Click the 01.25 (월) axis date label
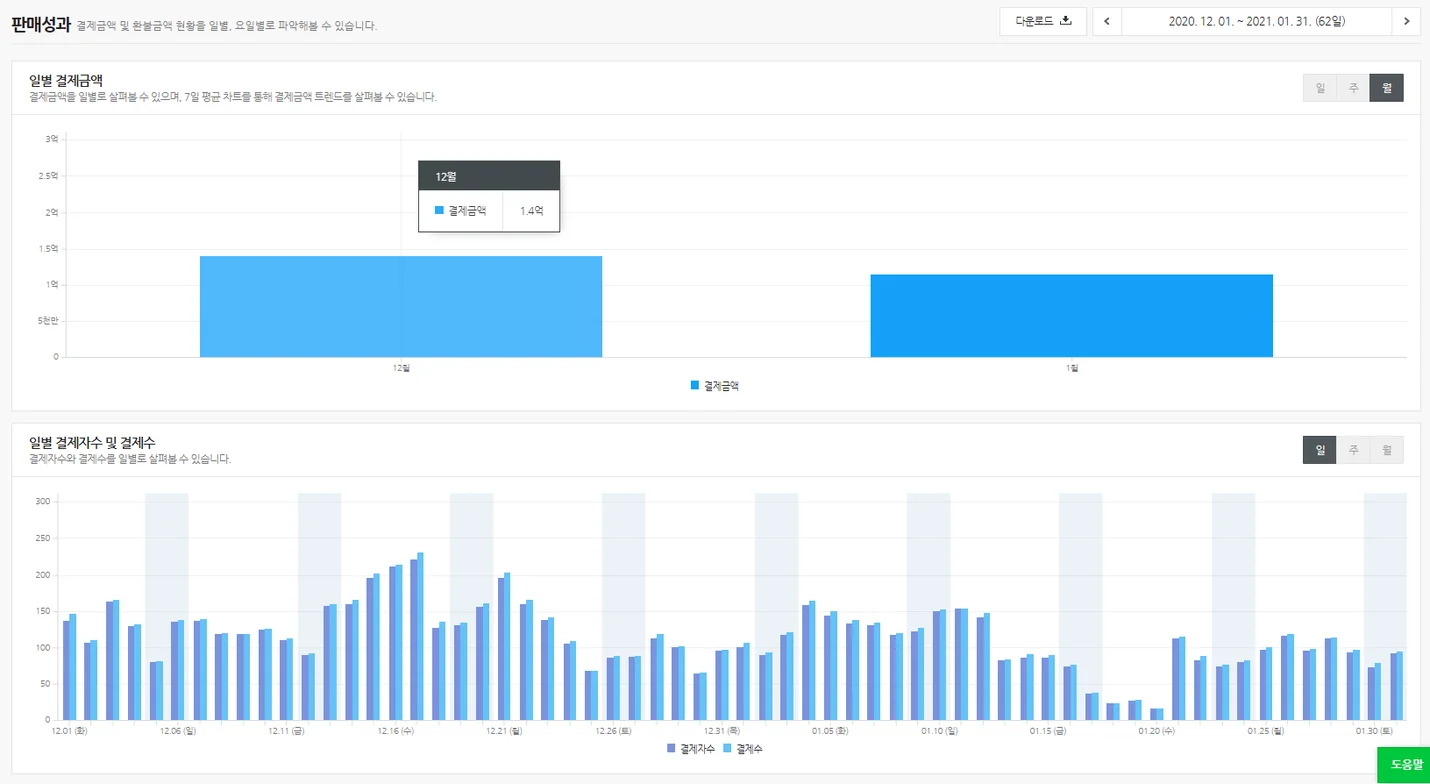Image resolution: width=1430 pixels, height=784 pixels. [1266, 731]
